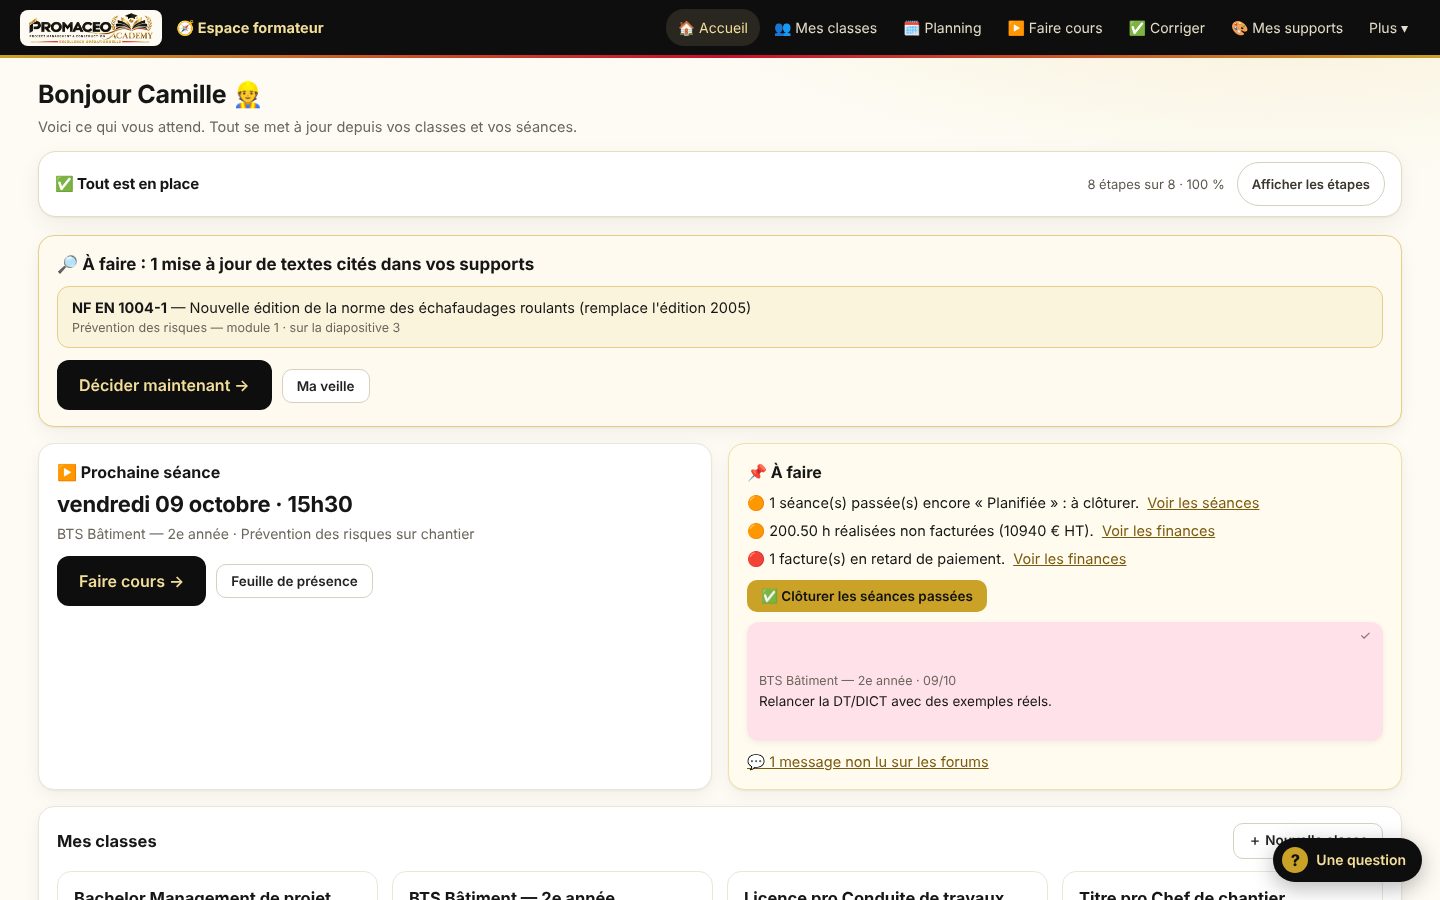Mark the pink DT/DICT note as done
The width and height of the screenshot is (1440, 900).
pyautogui.click(x=1365, y=636)
